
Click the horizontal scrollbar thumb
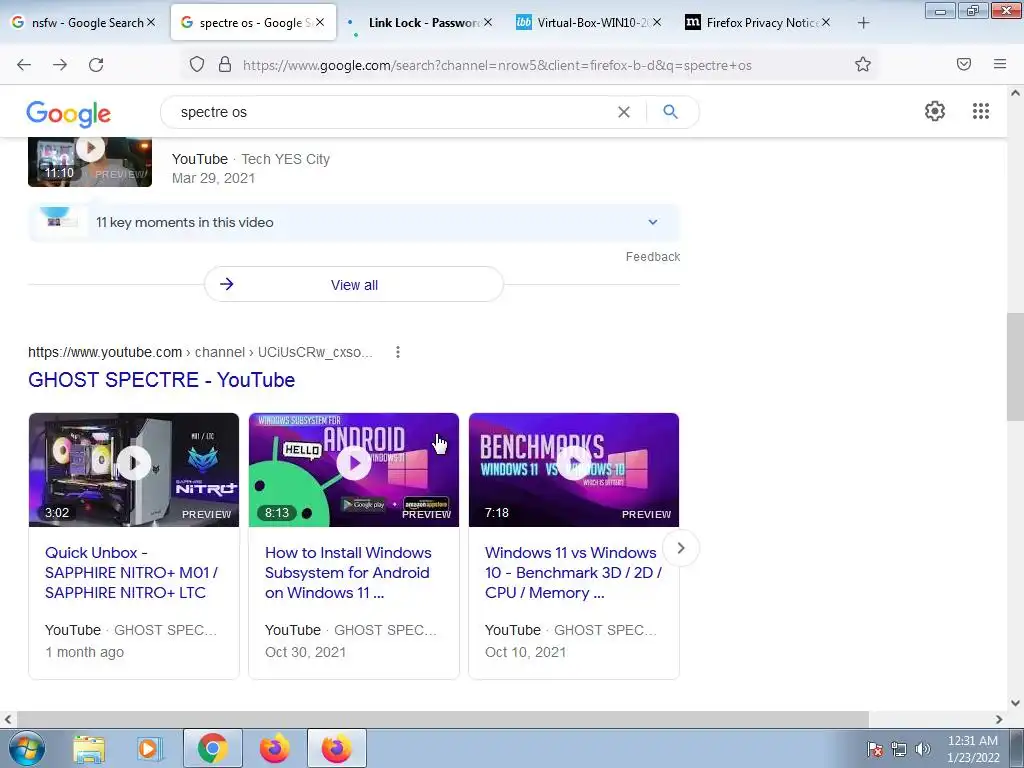(441, 719)
